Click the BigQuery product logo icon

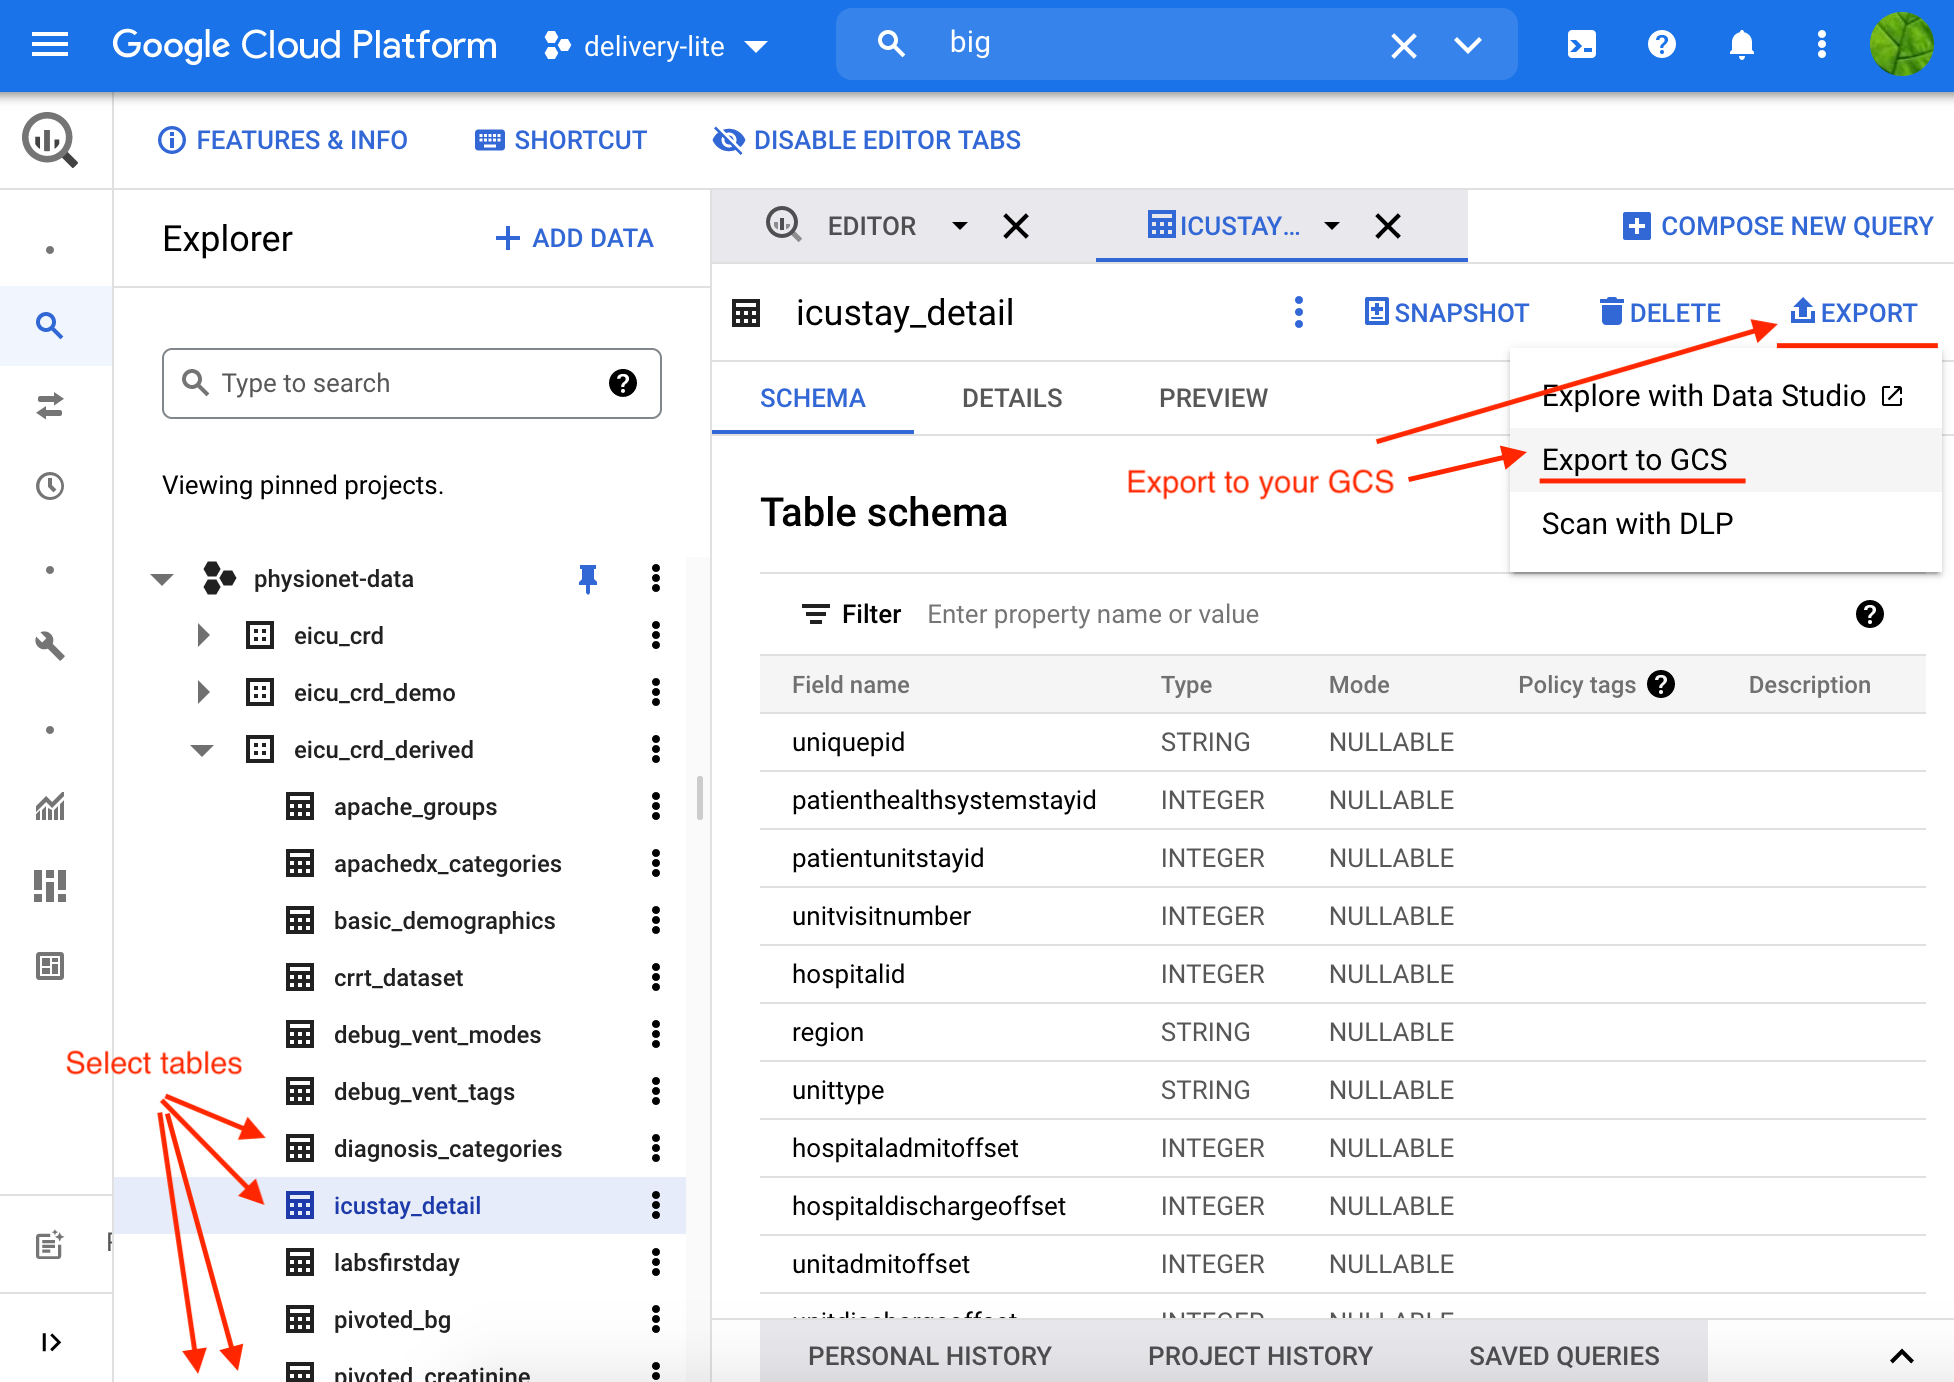coord(50,140)
